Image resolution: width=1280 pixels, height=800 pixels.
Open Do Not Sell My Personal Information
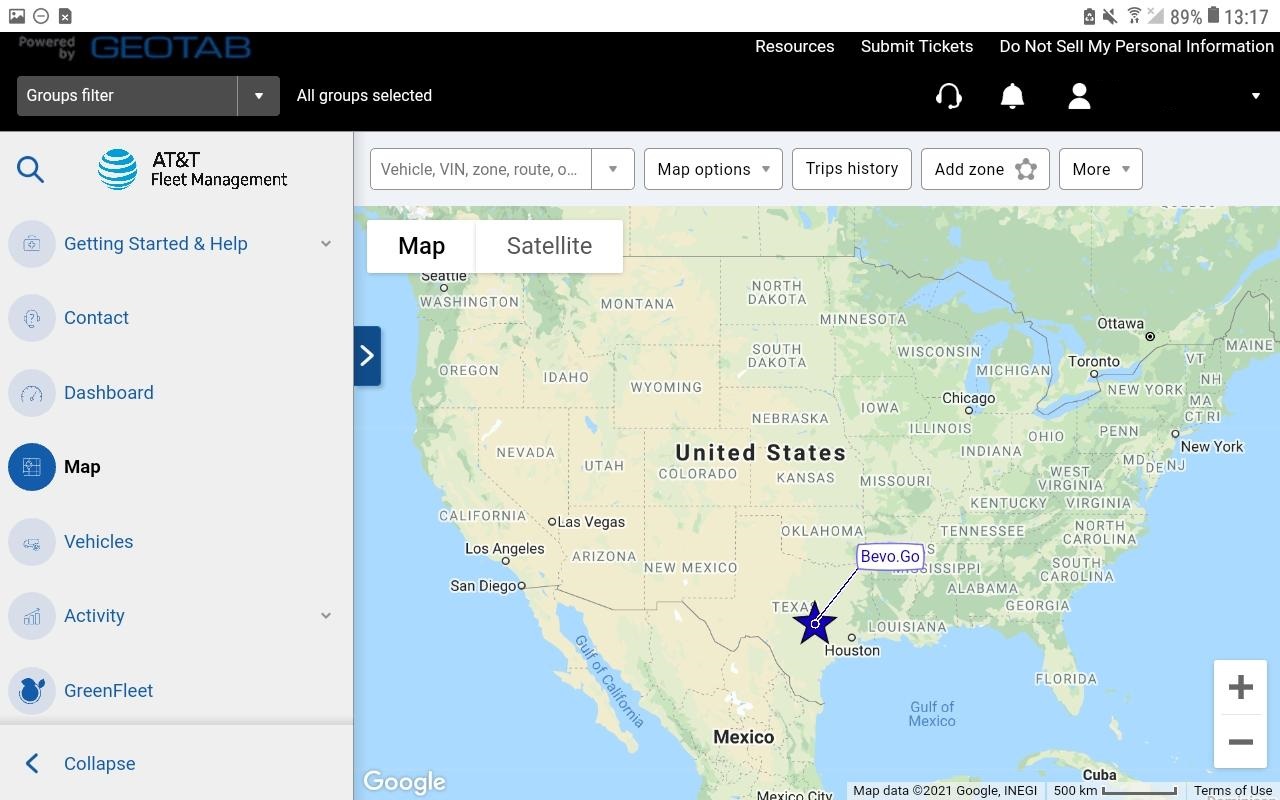[1136, 46]
